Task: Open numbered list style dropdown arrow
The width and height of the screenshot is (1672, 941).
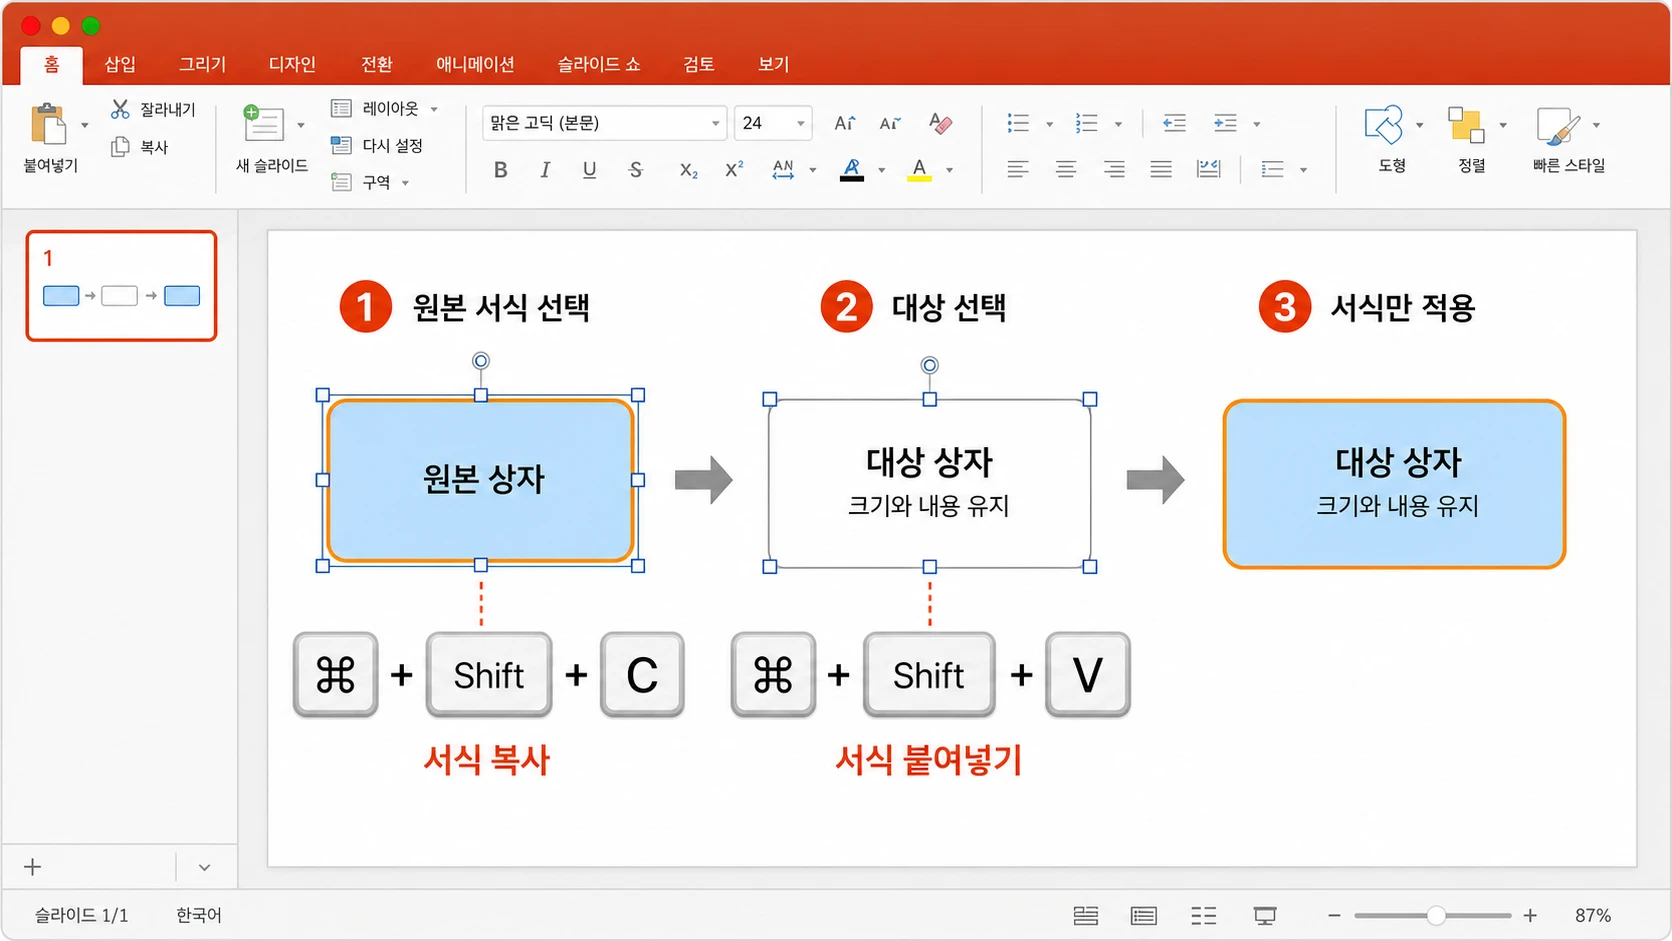Action: (x=1118, y=124)
